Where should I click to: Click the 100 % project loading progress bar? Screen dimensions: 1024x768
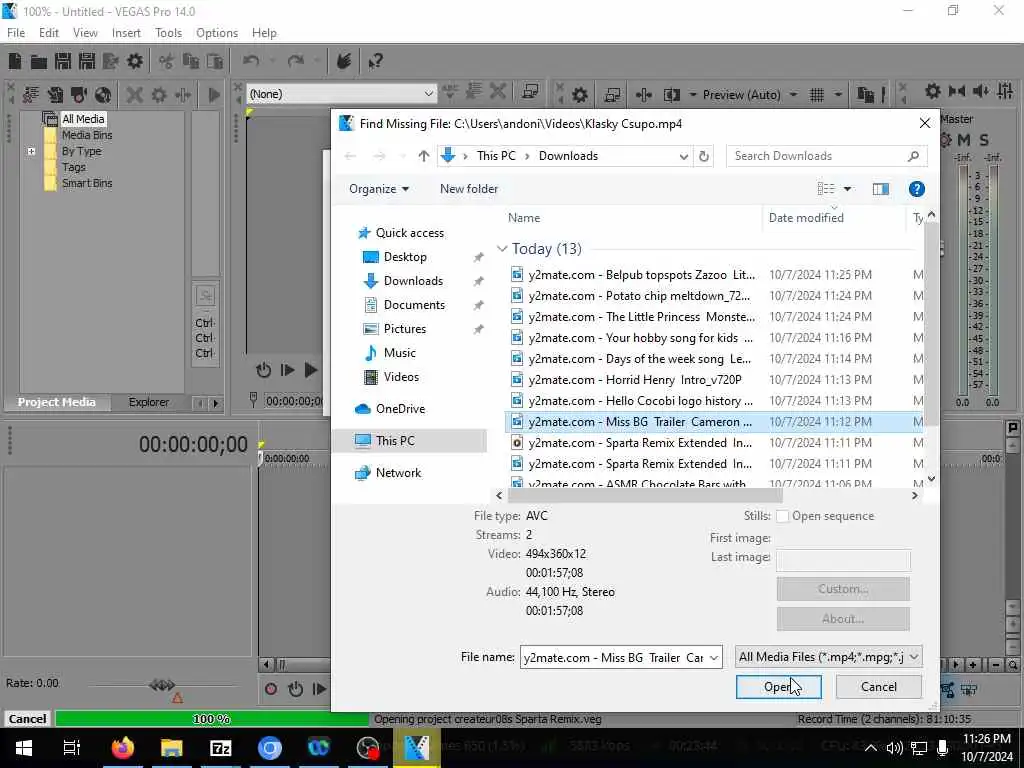212,719
